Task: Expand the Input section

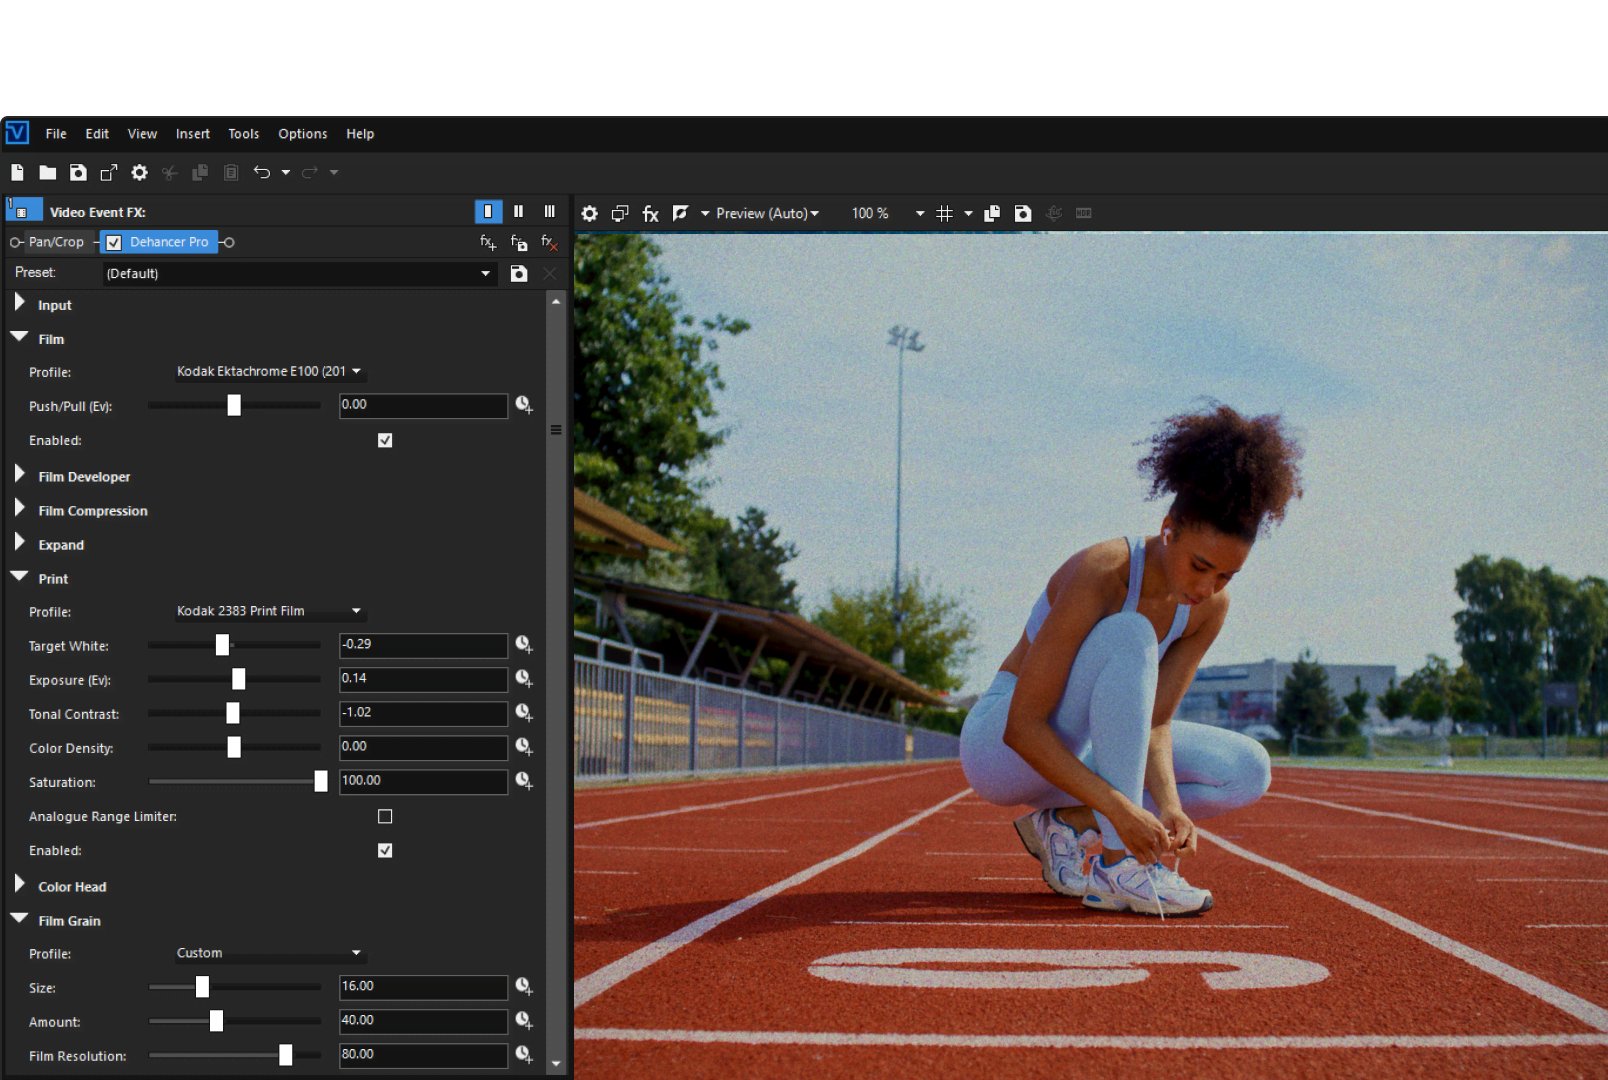Action: tap(19, 303)
